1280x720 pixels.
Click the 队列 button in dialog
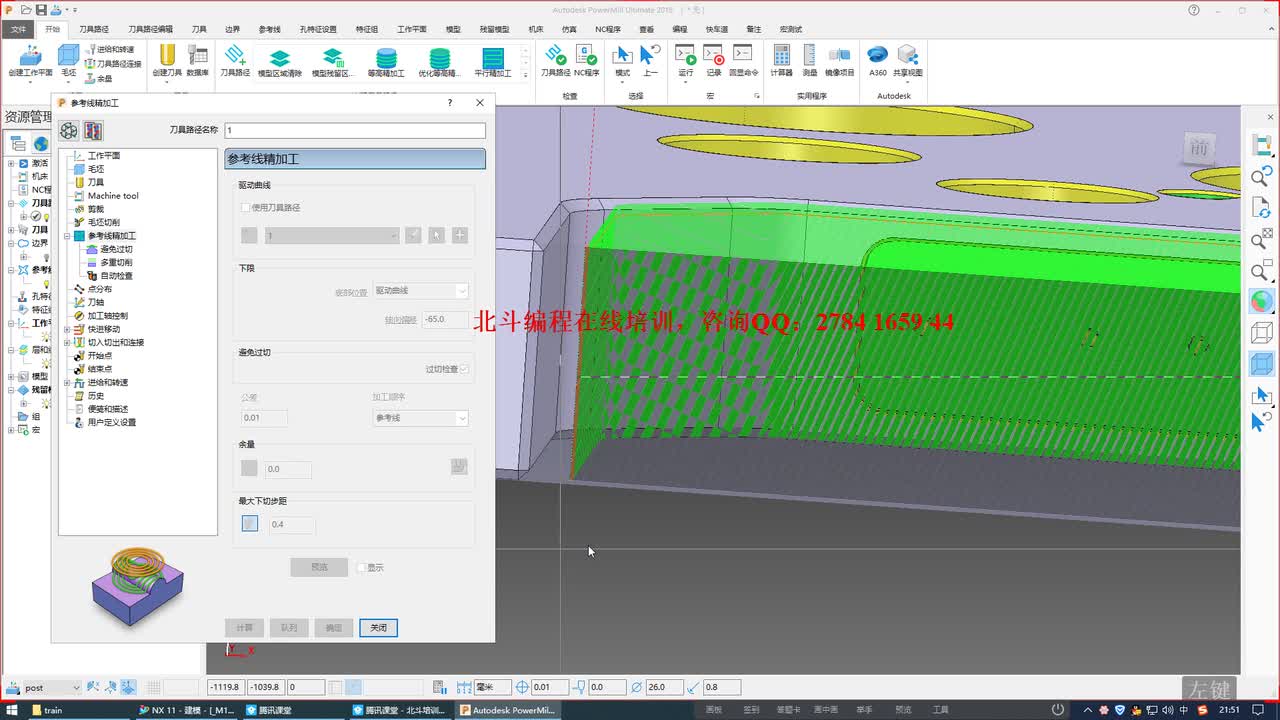(289, 627)
